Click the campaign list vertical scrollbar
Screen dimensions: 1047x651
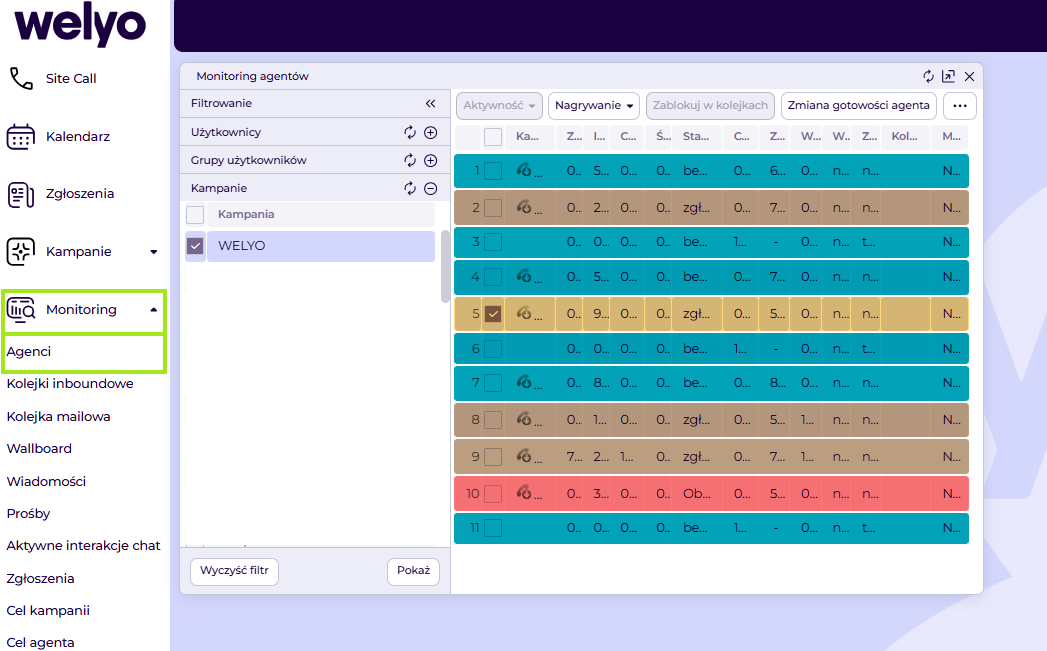click(445, 267)
